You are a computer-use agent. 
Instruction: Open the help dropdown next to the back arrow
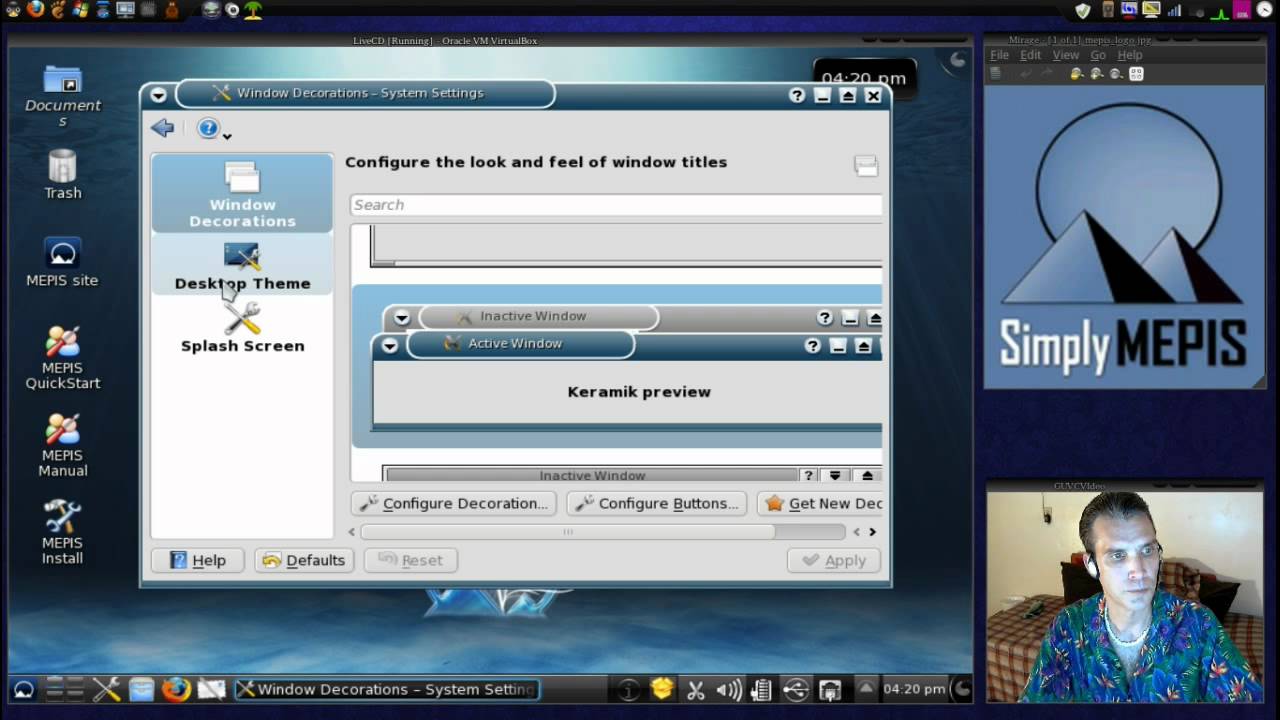[x=214, y=129]
